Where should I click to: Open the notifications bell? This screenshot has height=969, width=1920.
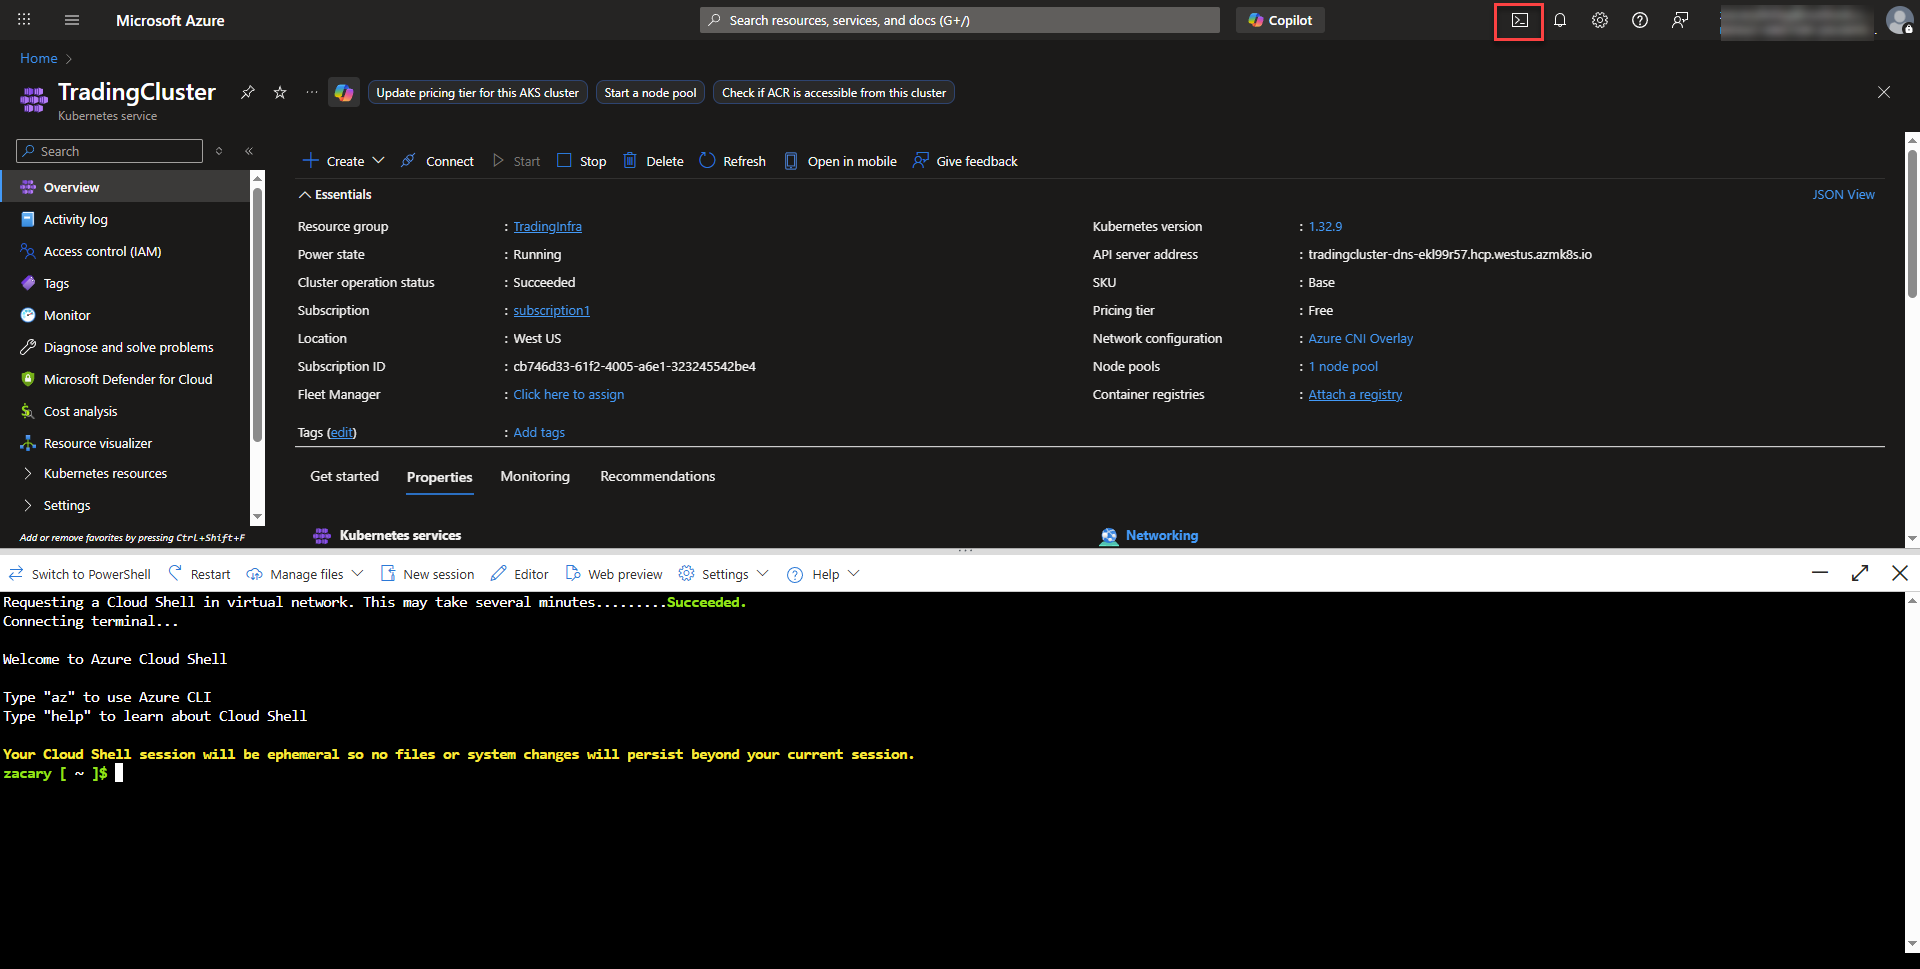[1559, 21]
